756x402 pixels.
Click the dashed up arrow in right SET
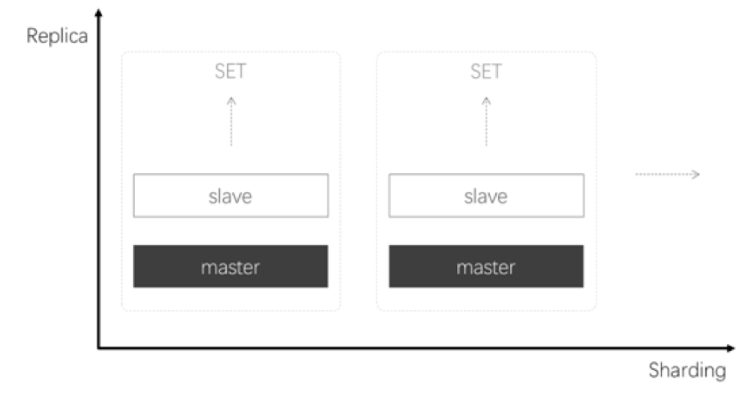[x=486, y=120]
